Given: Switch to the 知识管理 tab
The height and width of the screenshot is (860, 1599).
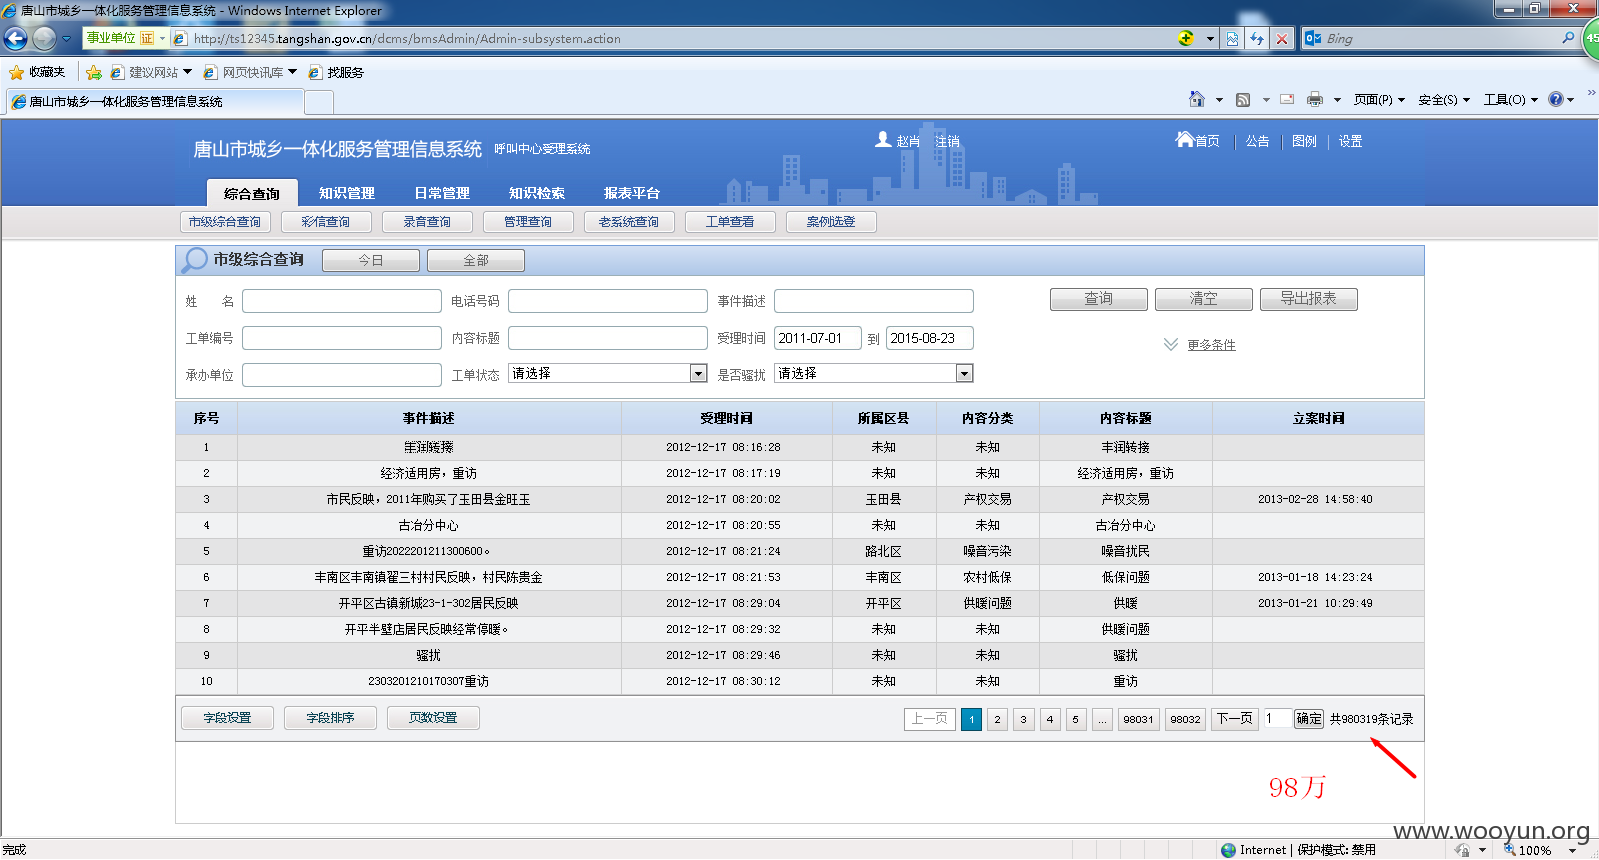Looking at the screenshot, I should coord(347,193).
